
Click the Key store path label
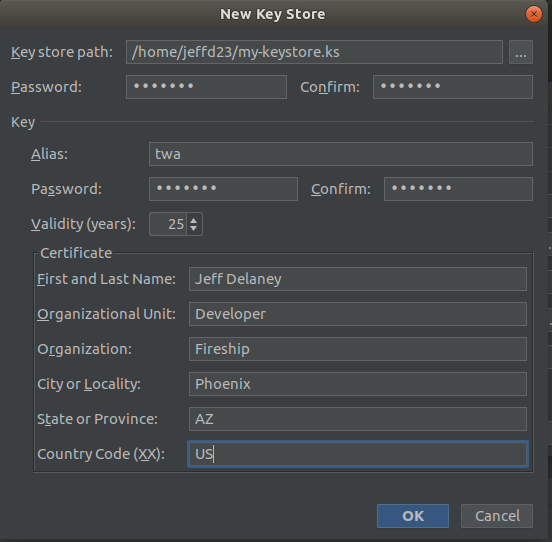[x=62, y=52]
